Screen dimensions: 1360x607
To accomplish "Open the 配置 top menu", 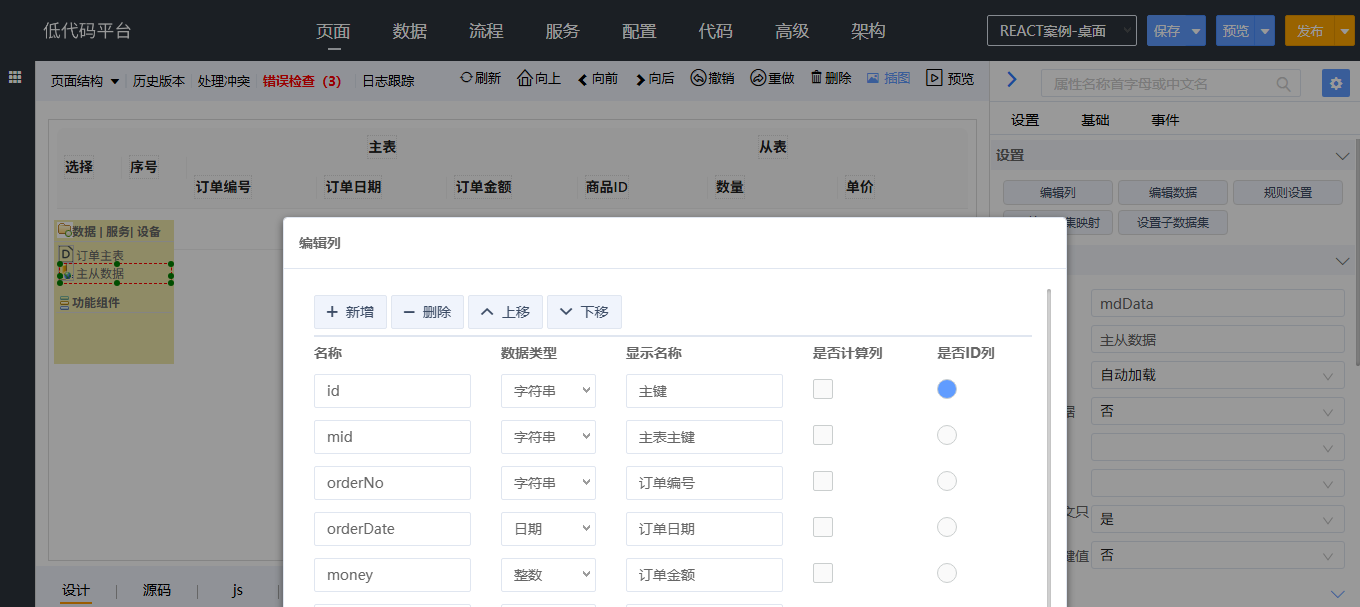I will [639, 31].
